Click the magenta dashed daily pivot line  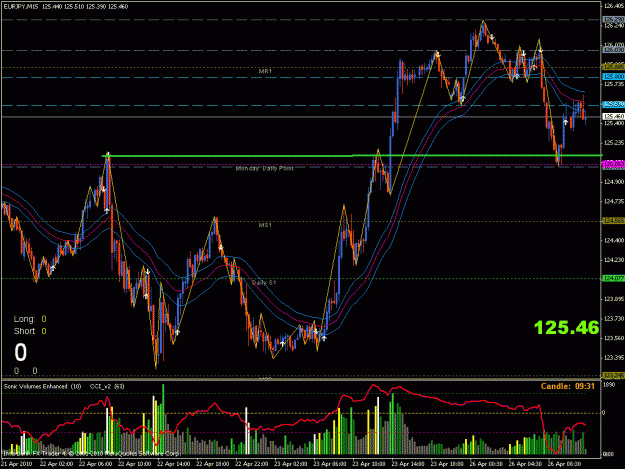pos(301,165)
